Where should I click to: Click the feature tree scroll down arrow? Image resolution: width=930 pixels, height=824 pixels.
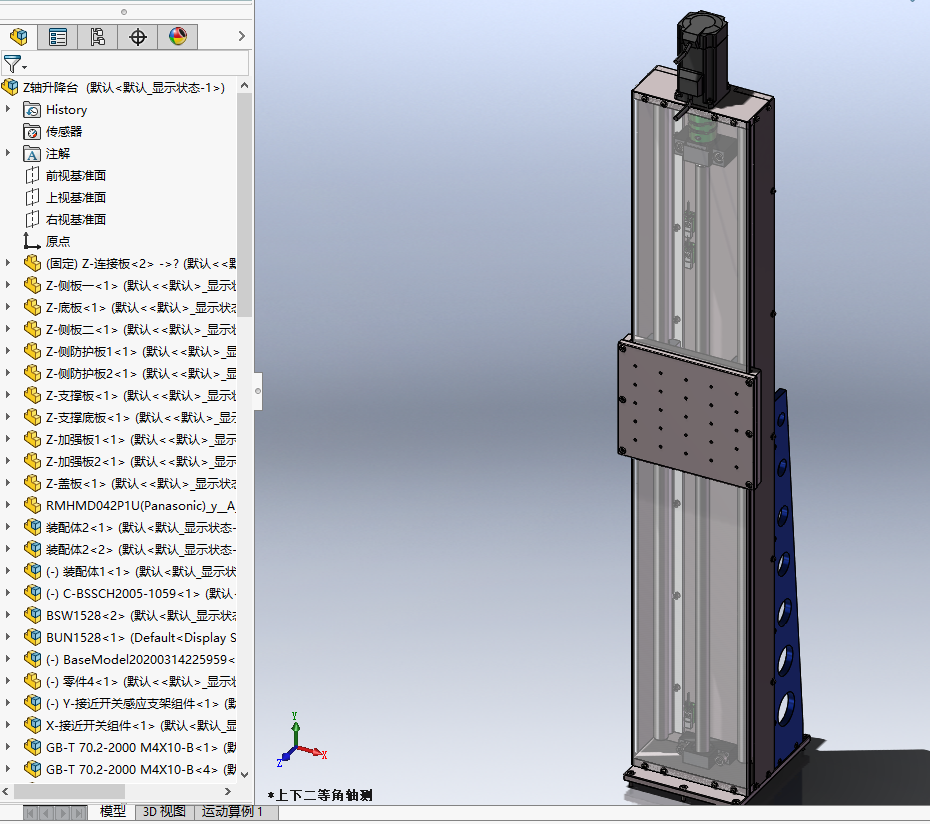[x=244, y=774]
